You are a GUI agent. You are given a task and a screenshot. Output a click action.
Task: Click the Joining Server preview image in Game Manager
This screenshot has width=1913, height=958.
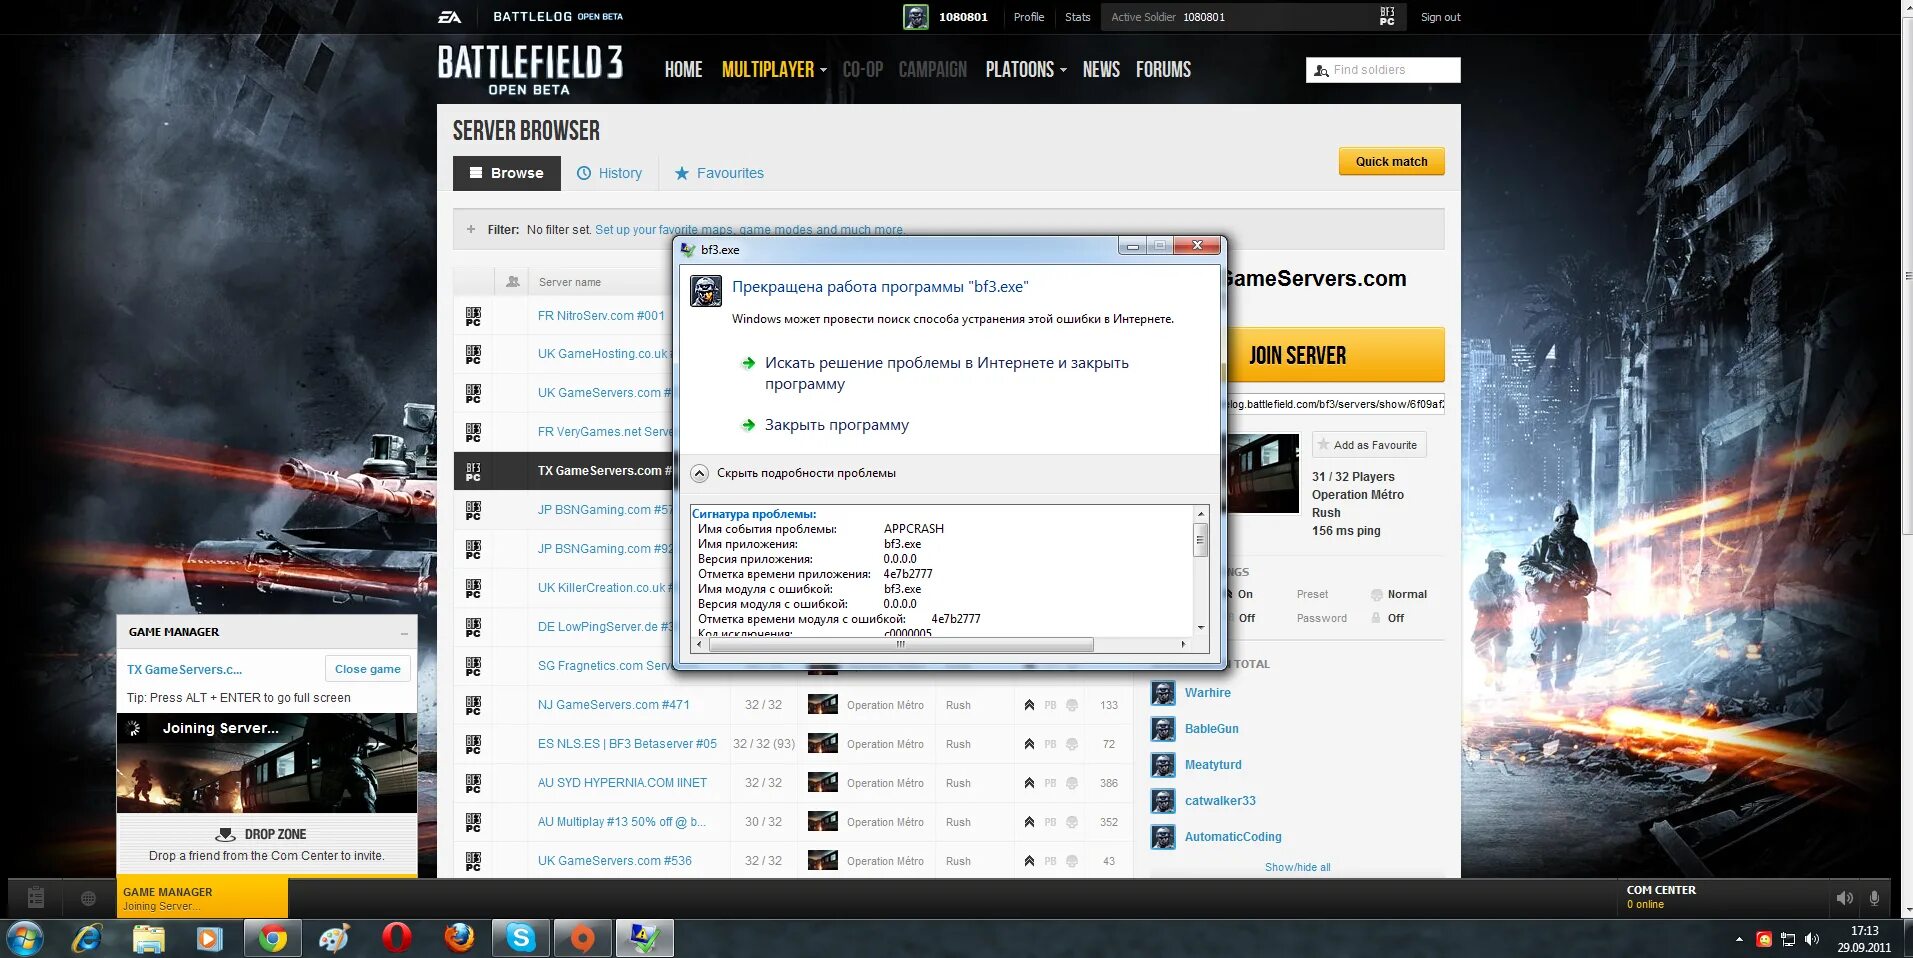pos(267,763)
